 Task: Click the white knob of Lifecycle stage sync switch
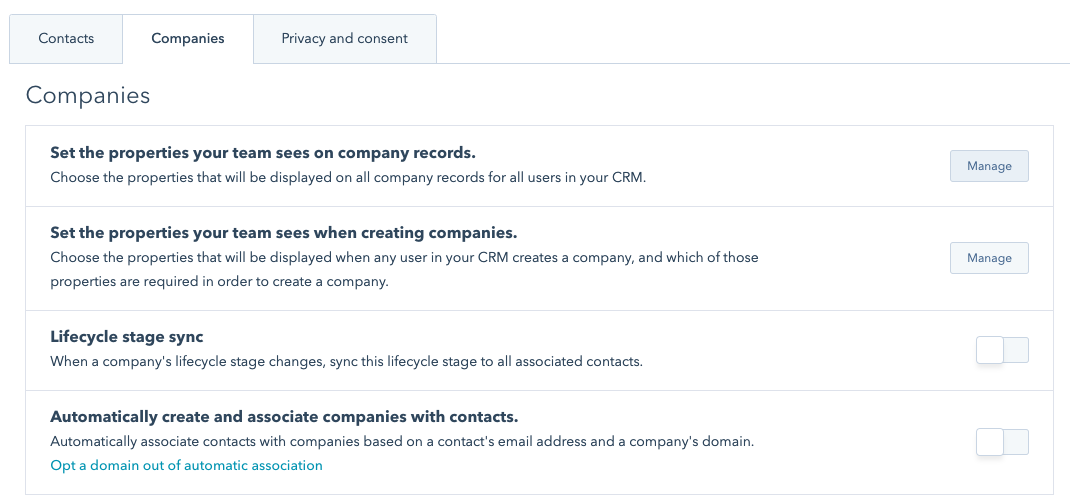(990, 350)
